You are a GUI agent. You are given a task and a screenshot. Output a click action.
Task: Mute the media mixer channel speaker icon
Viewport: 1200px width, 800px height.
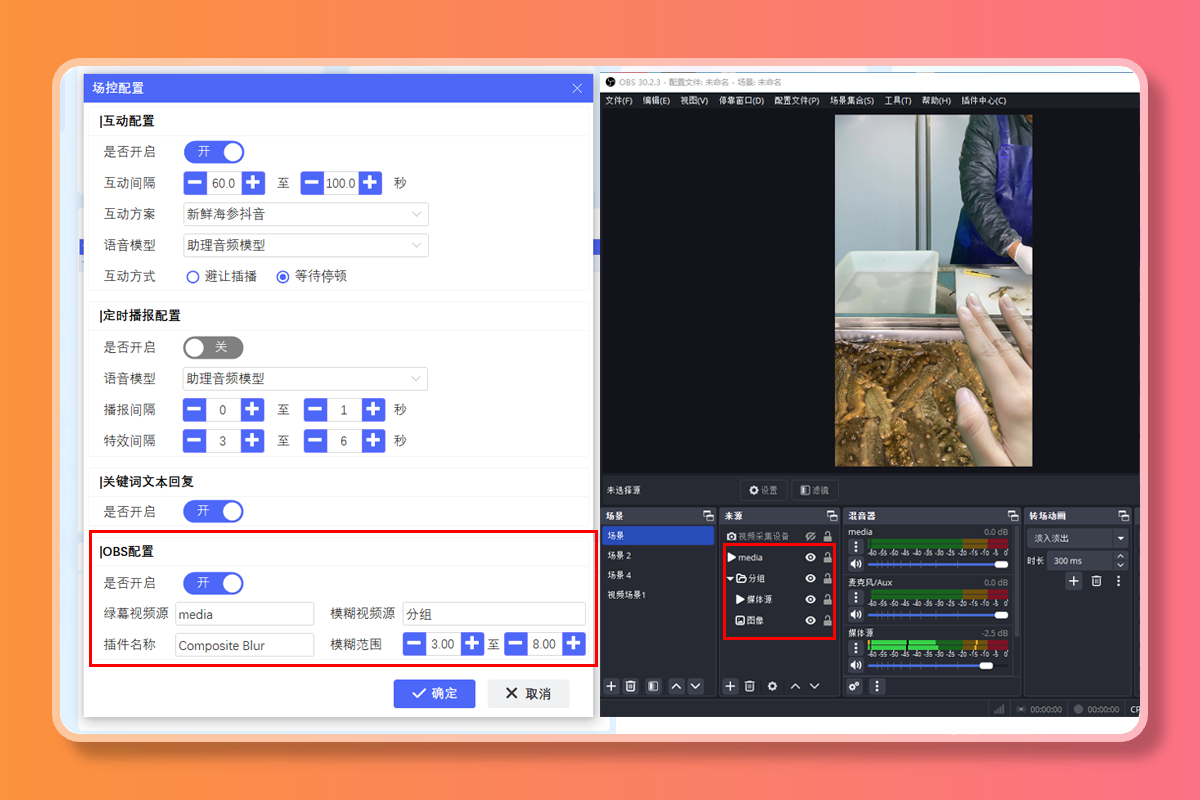click(x=856, y=564)
